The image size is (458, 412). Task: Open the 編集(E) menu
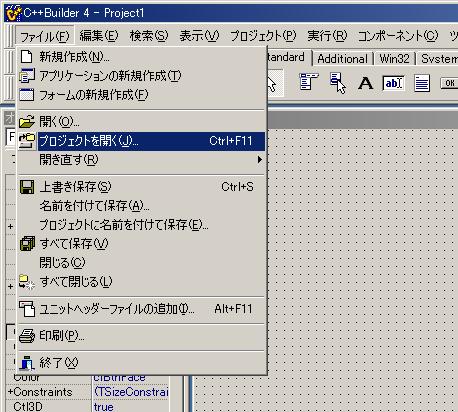pos(99,36)
